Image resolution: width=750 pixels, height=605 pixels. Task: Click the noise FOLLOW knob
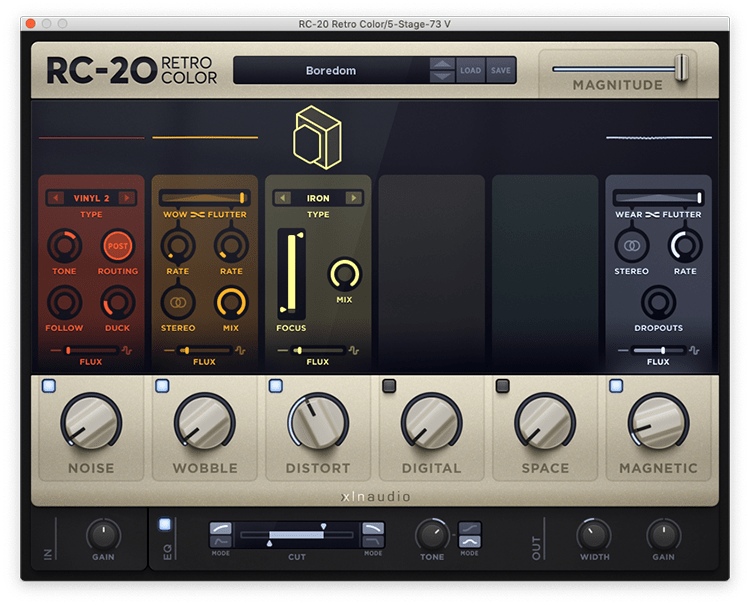coord(64,302)
